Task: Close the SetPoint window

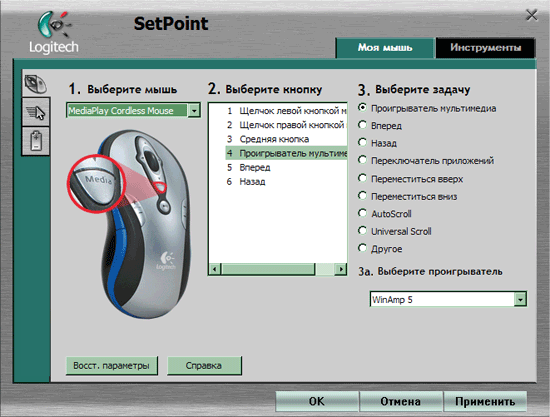Action: click(x=532, y=15)
